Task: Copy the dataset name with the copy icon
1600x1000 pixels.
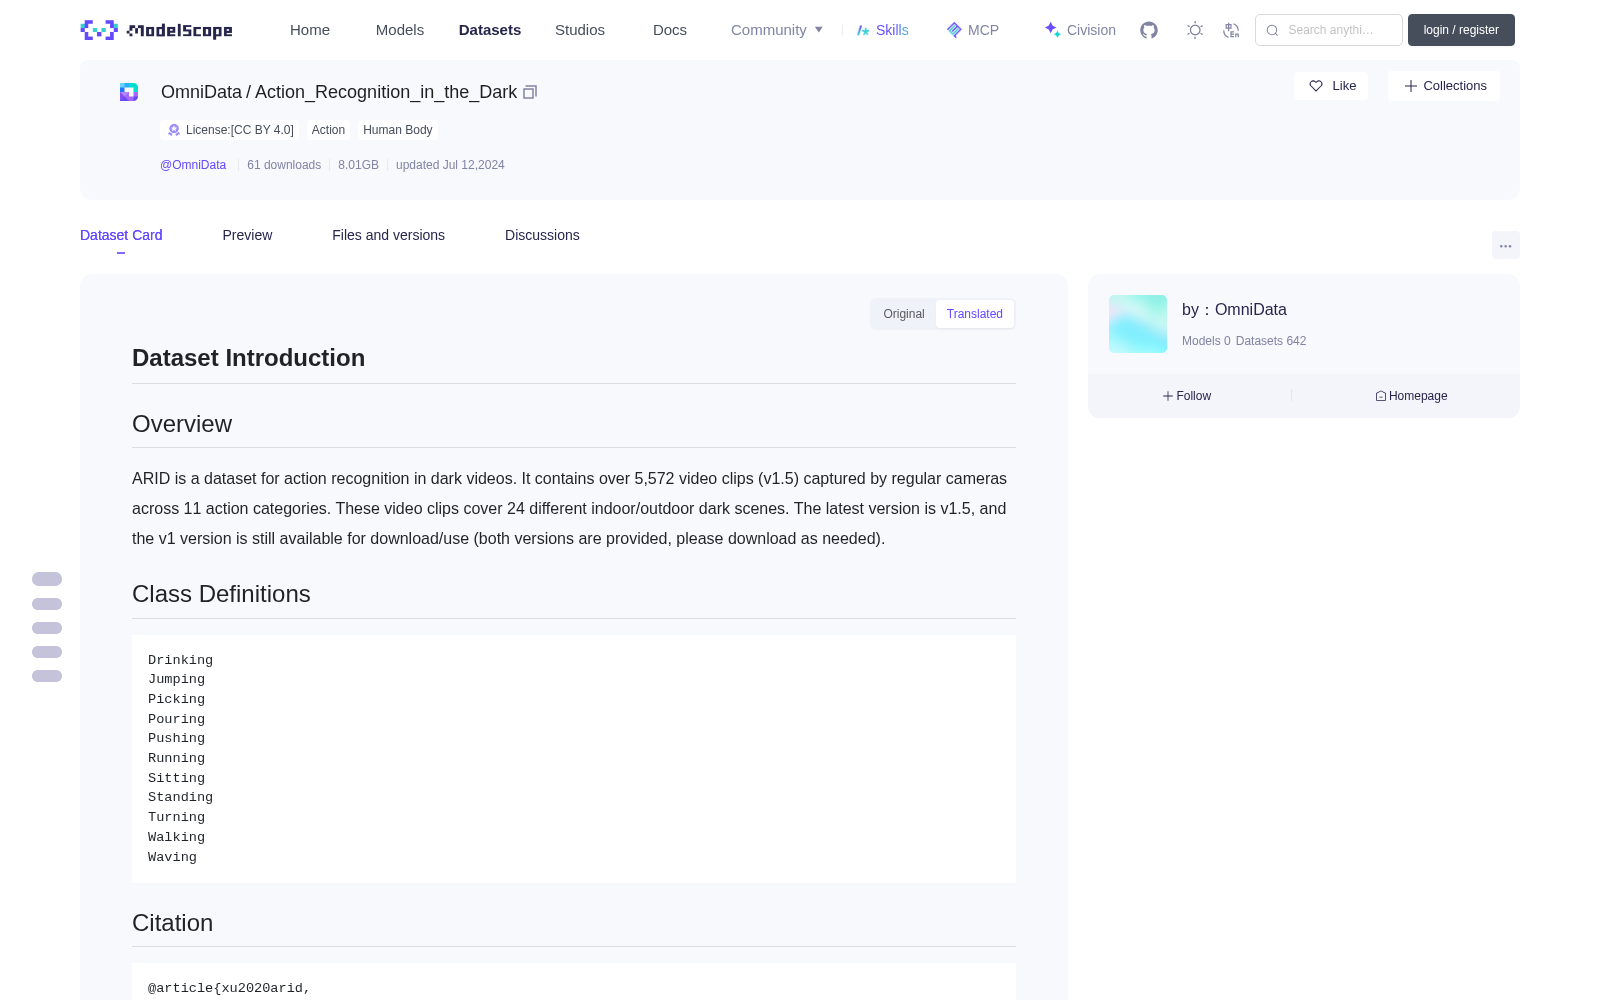Action: 530,92
